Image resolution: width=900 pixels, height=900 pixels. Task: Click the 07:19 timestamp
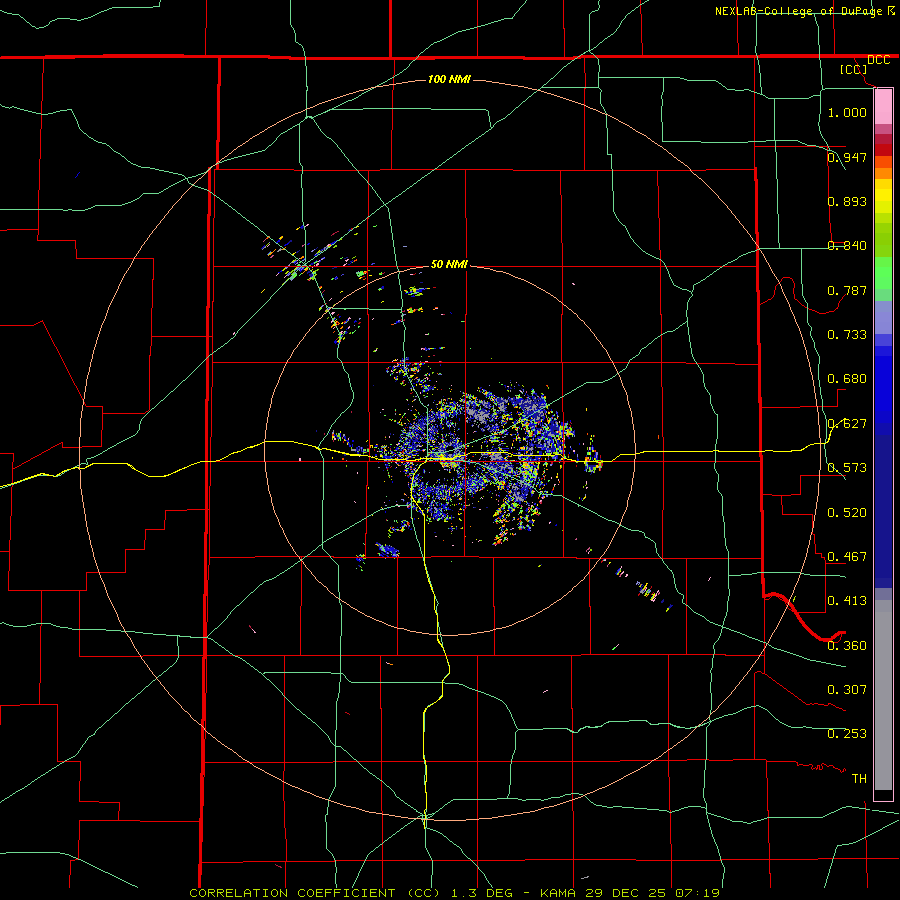[x=697, y=893]
